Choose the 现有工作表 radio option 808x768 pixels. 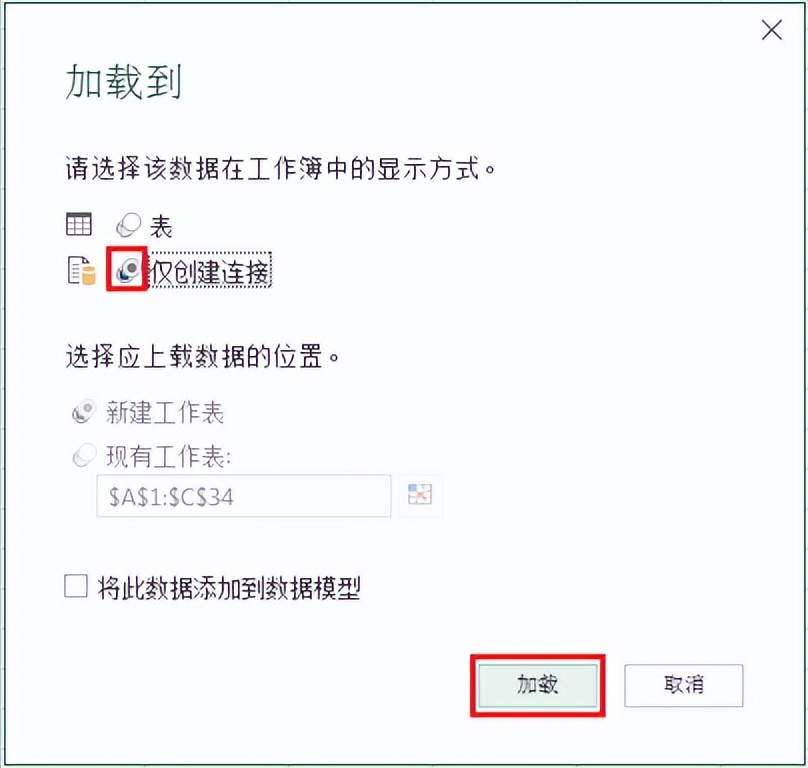85,455
